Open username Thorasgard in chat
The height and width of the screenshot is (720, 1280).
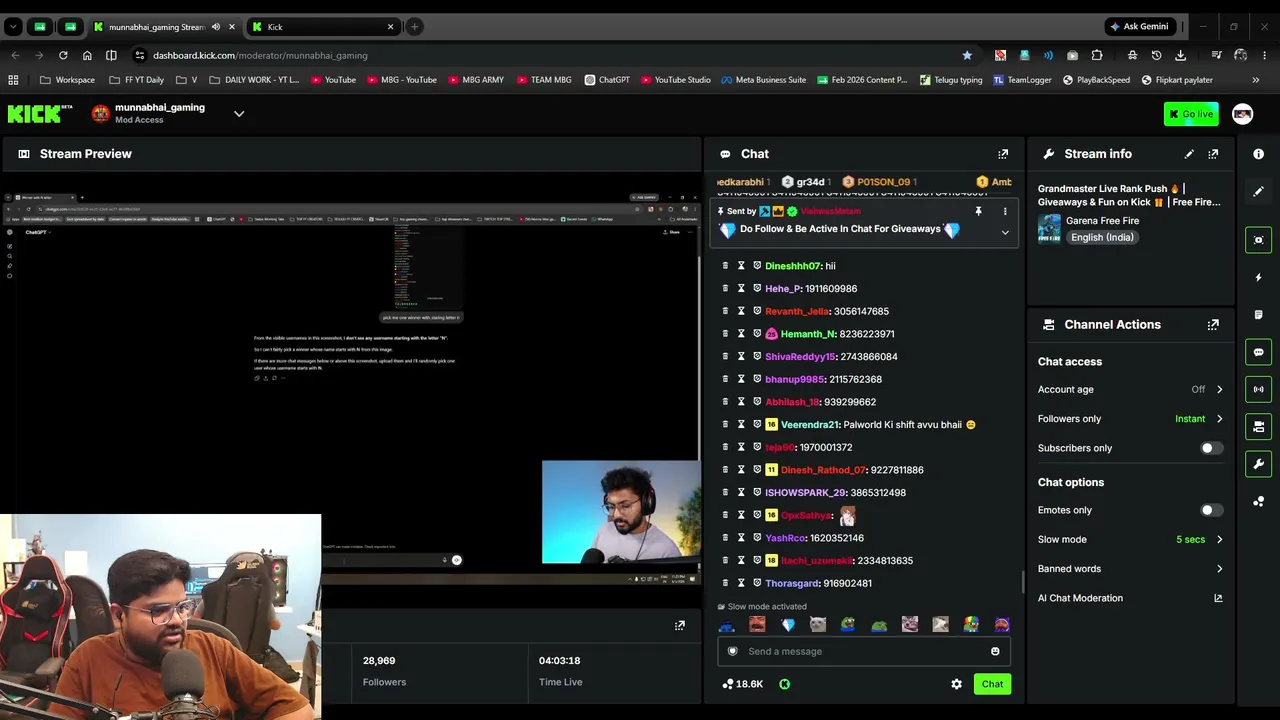pyautogui.click(x=792, y=583)
